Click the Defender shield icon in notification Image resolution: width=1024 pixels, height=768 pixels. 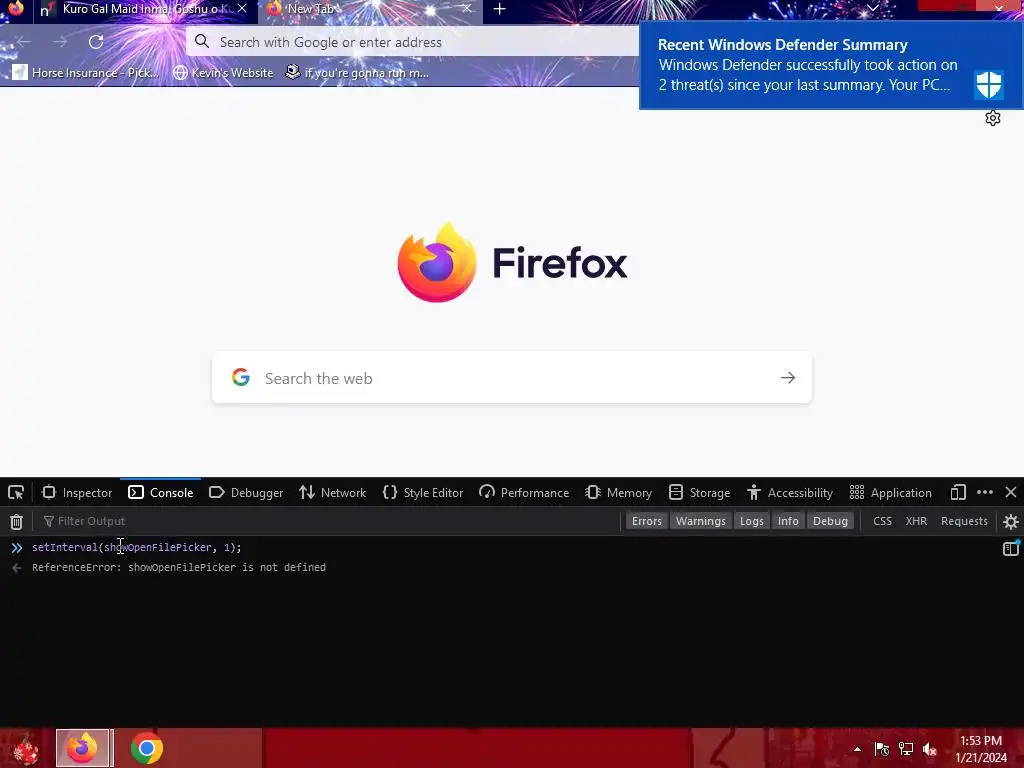tap(988, 84)
